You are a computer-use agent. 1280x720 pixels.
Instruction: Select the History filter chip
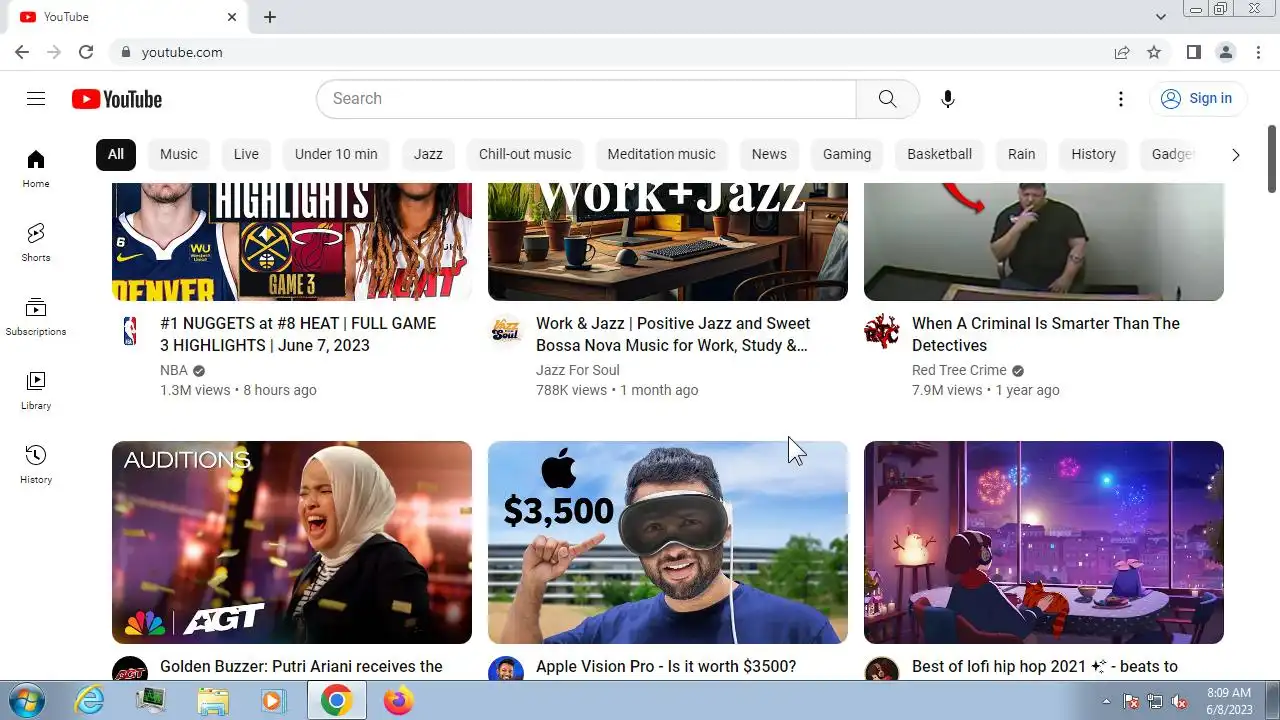point(1093,154)
